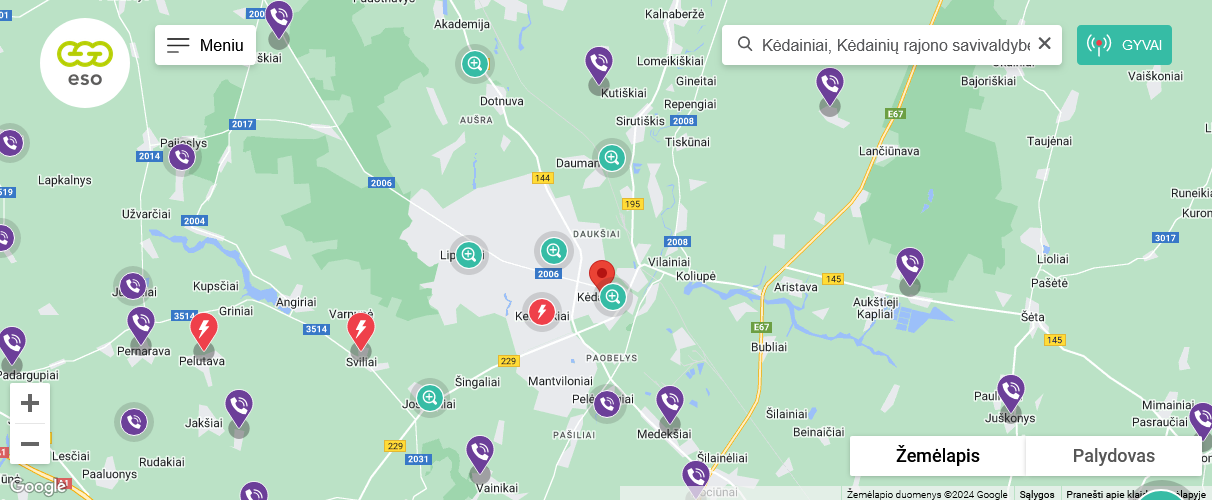Select the red outage marker at Svilliai
The width and height of the screenshot is (1212, 500).
click(x=361, y=331)
